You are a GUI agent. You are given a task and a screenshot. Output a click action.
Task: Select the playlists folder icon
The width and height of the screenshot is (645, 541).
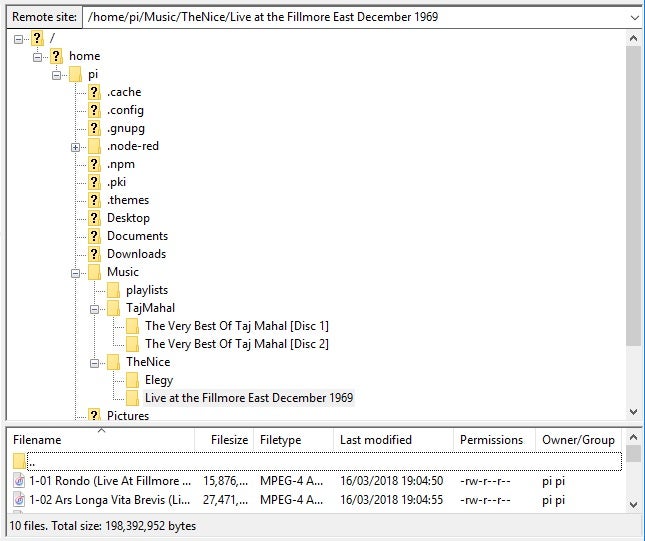(113, 290)
